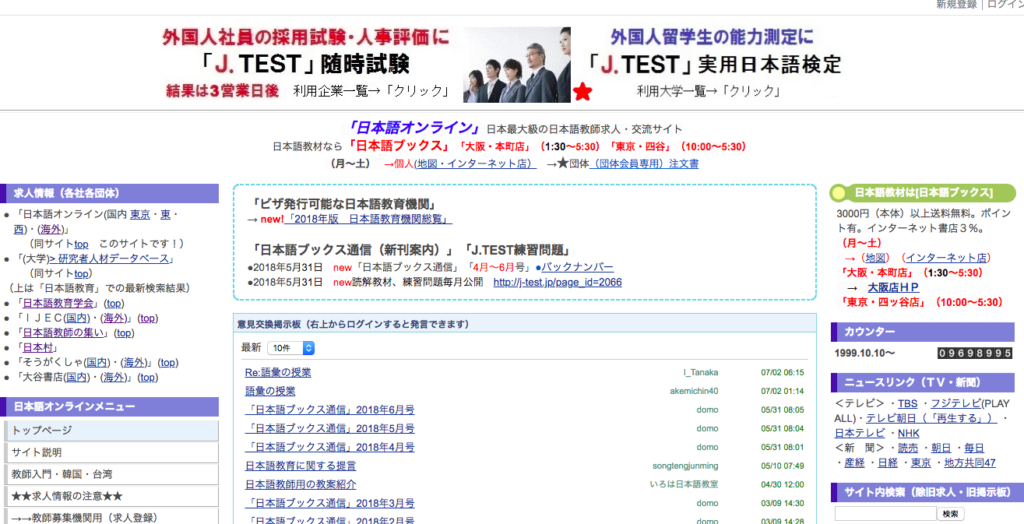This screenshot has height=524, width=1024.
Task: Click 日本語教育学会 link in job list
Action: point(60,303)
